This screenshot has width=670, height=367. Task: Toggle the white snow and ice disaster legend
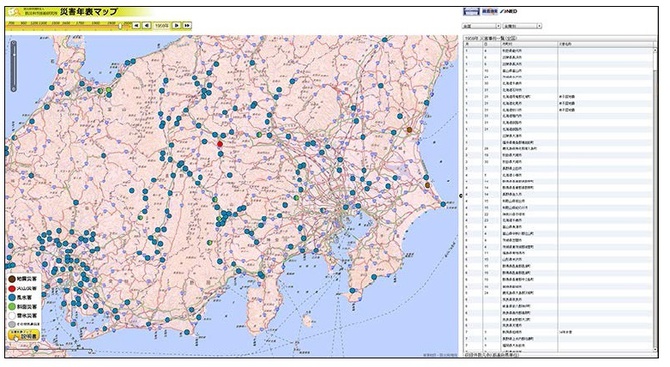coord(12,316)
